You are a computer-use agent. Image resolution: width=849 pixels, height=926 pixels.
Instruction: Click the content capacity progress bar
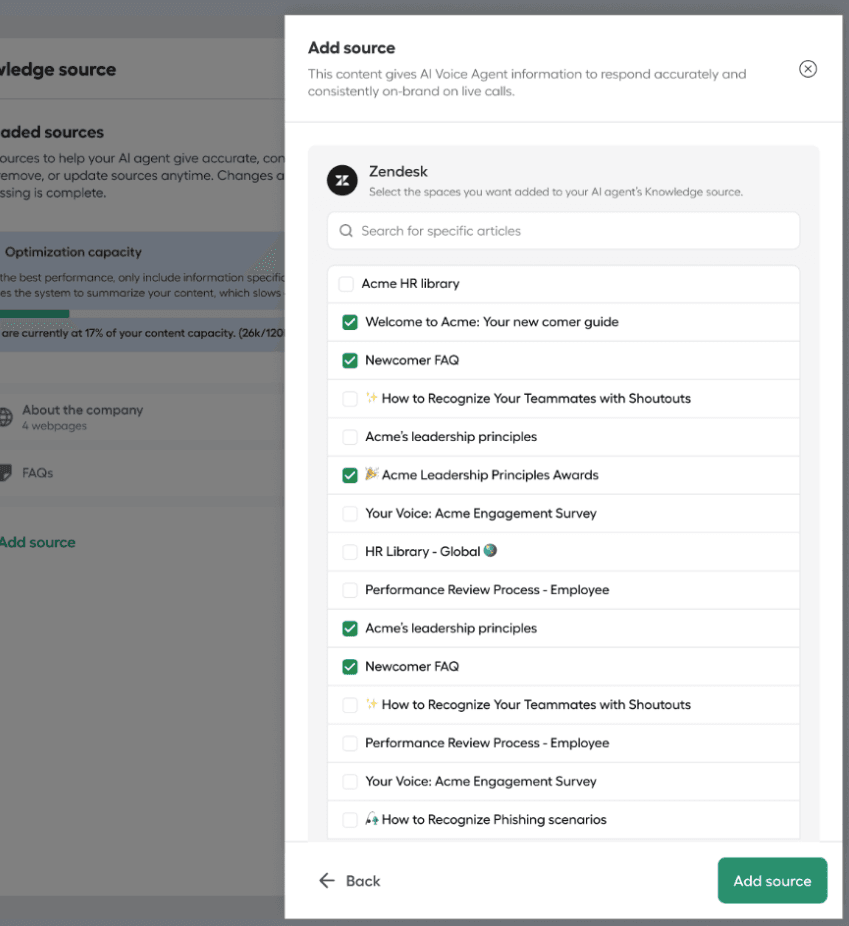(x=142, y=314)
